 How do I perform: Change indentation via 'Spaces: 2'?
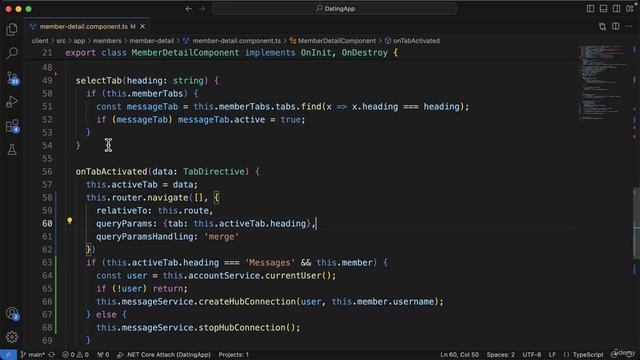point(500,355)
